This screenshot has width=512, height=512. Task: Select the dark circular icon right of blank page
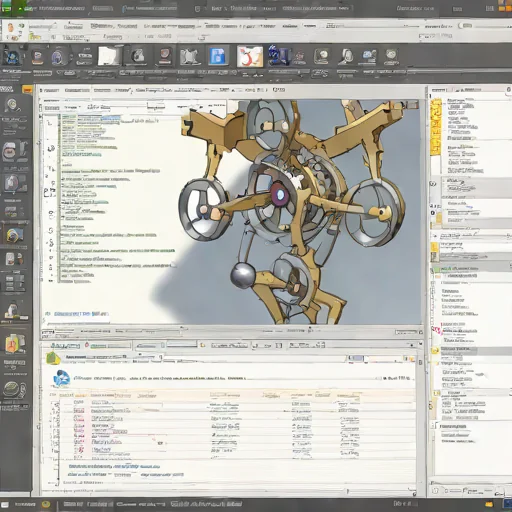tap(138, 56)
